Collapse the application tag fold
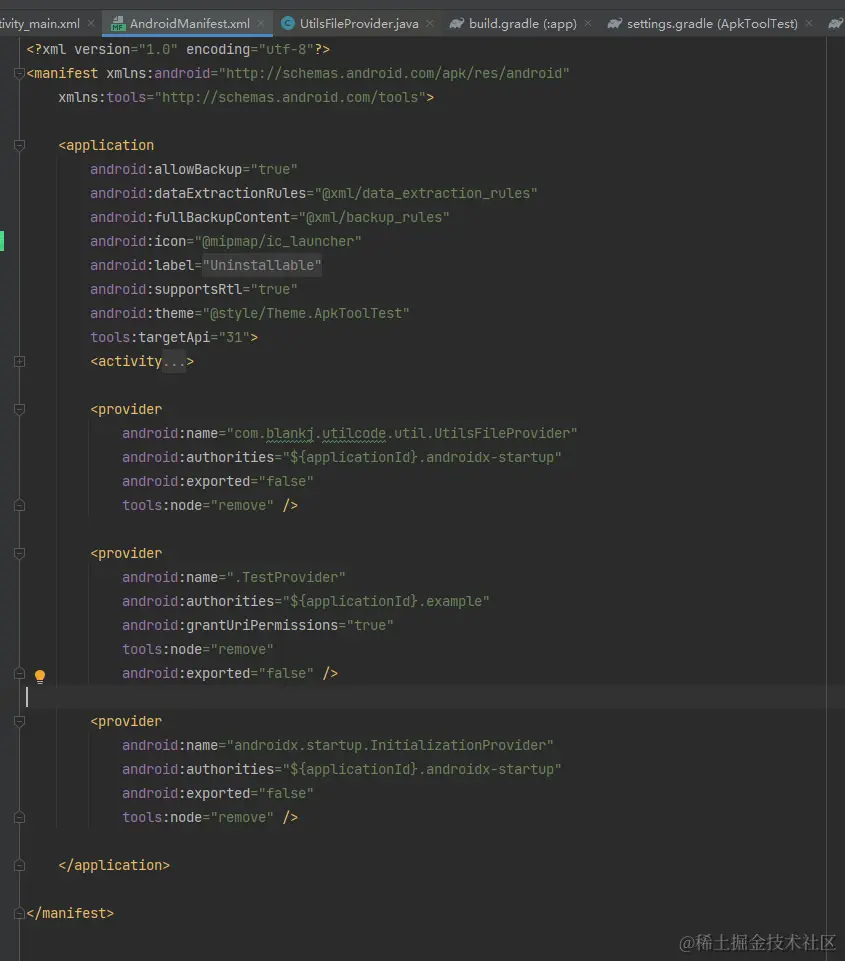 [19, 145]
